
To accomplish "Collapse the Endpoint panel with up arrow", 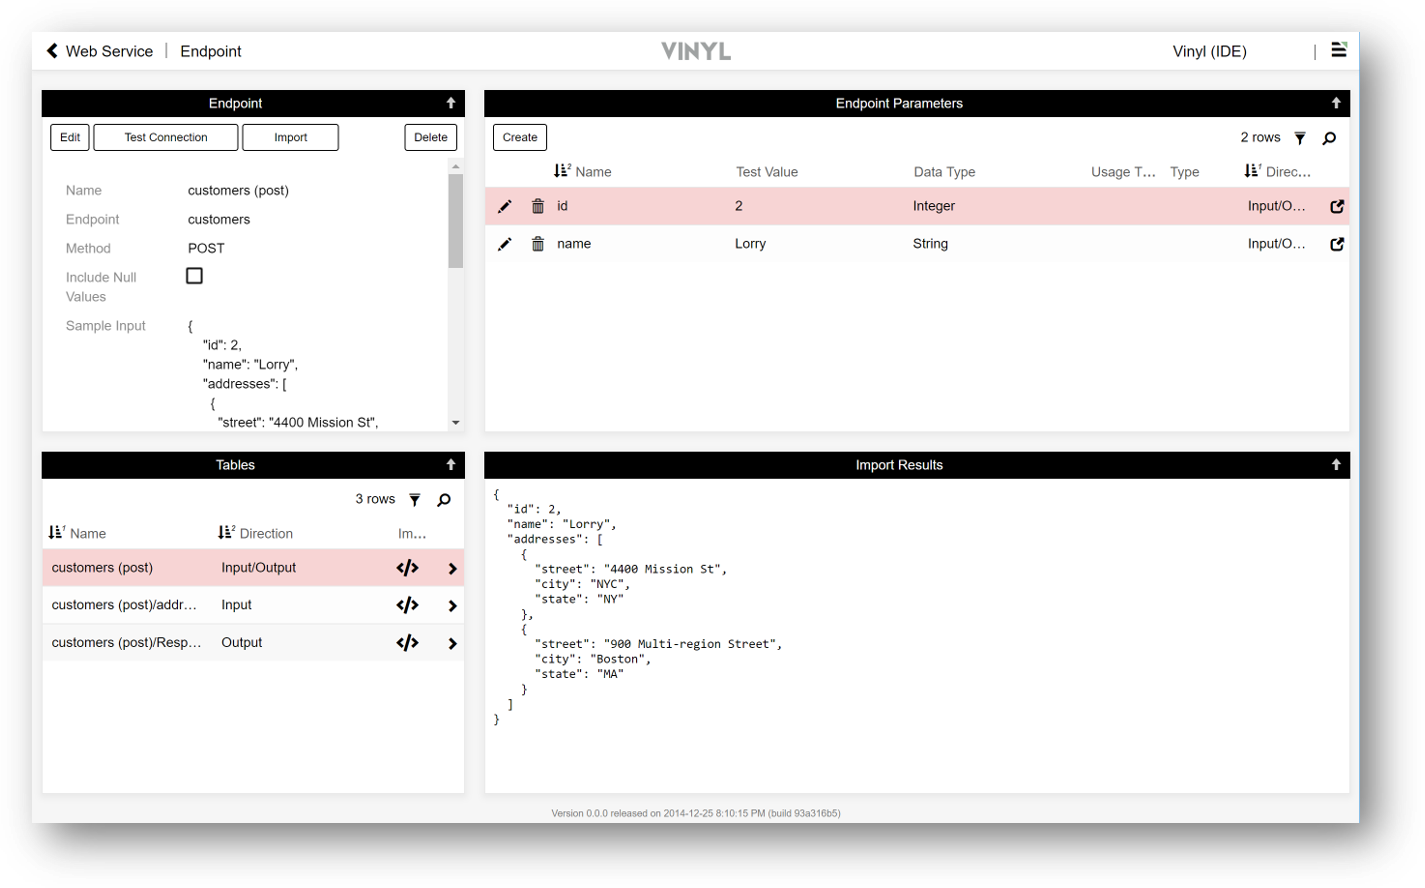I will click(451, 103).
